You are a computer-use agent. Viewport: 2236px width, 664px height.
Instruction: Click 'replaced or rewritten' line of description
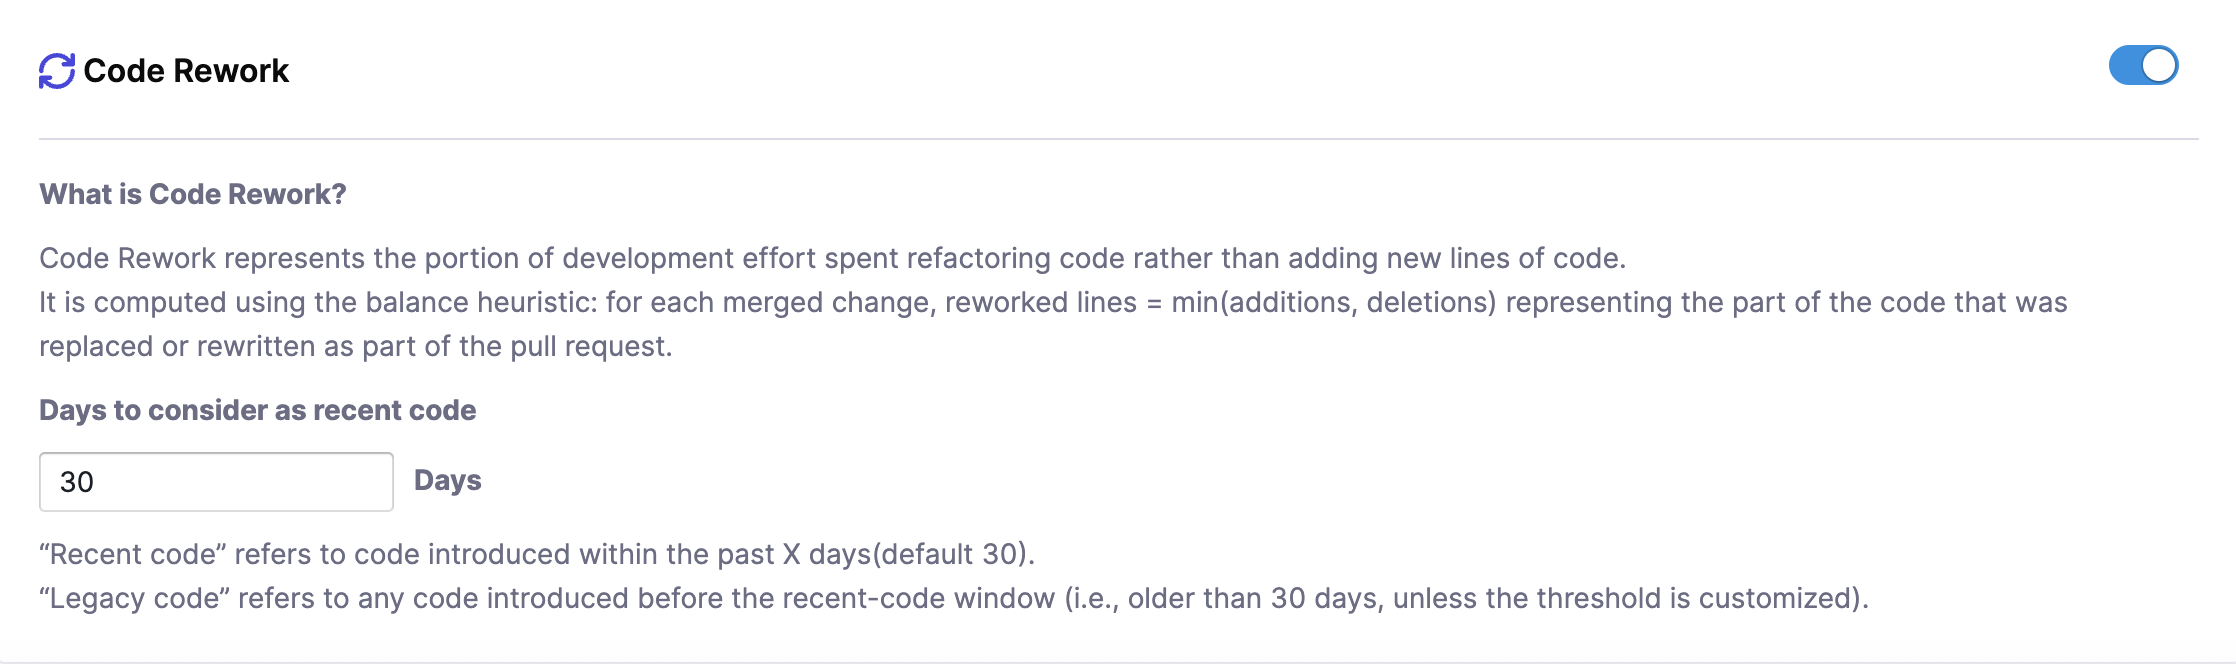[180, 346]
